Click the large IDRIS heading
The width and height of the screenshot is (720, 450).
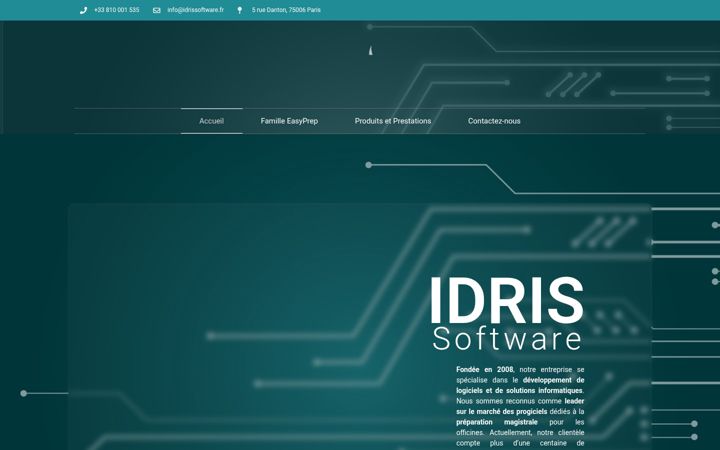506,300
